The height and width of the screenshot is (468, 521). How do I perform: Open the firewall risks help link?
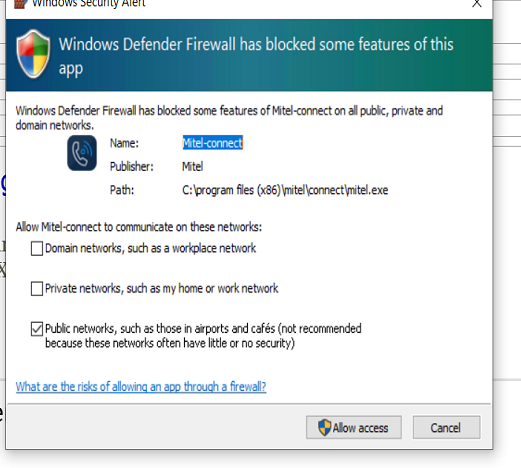pyautogui.click(x=141, y=387)
